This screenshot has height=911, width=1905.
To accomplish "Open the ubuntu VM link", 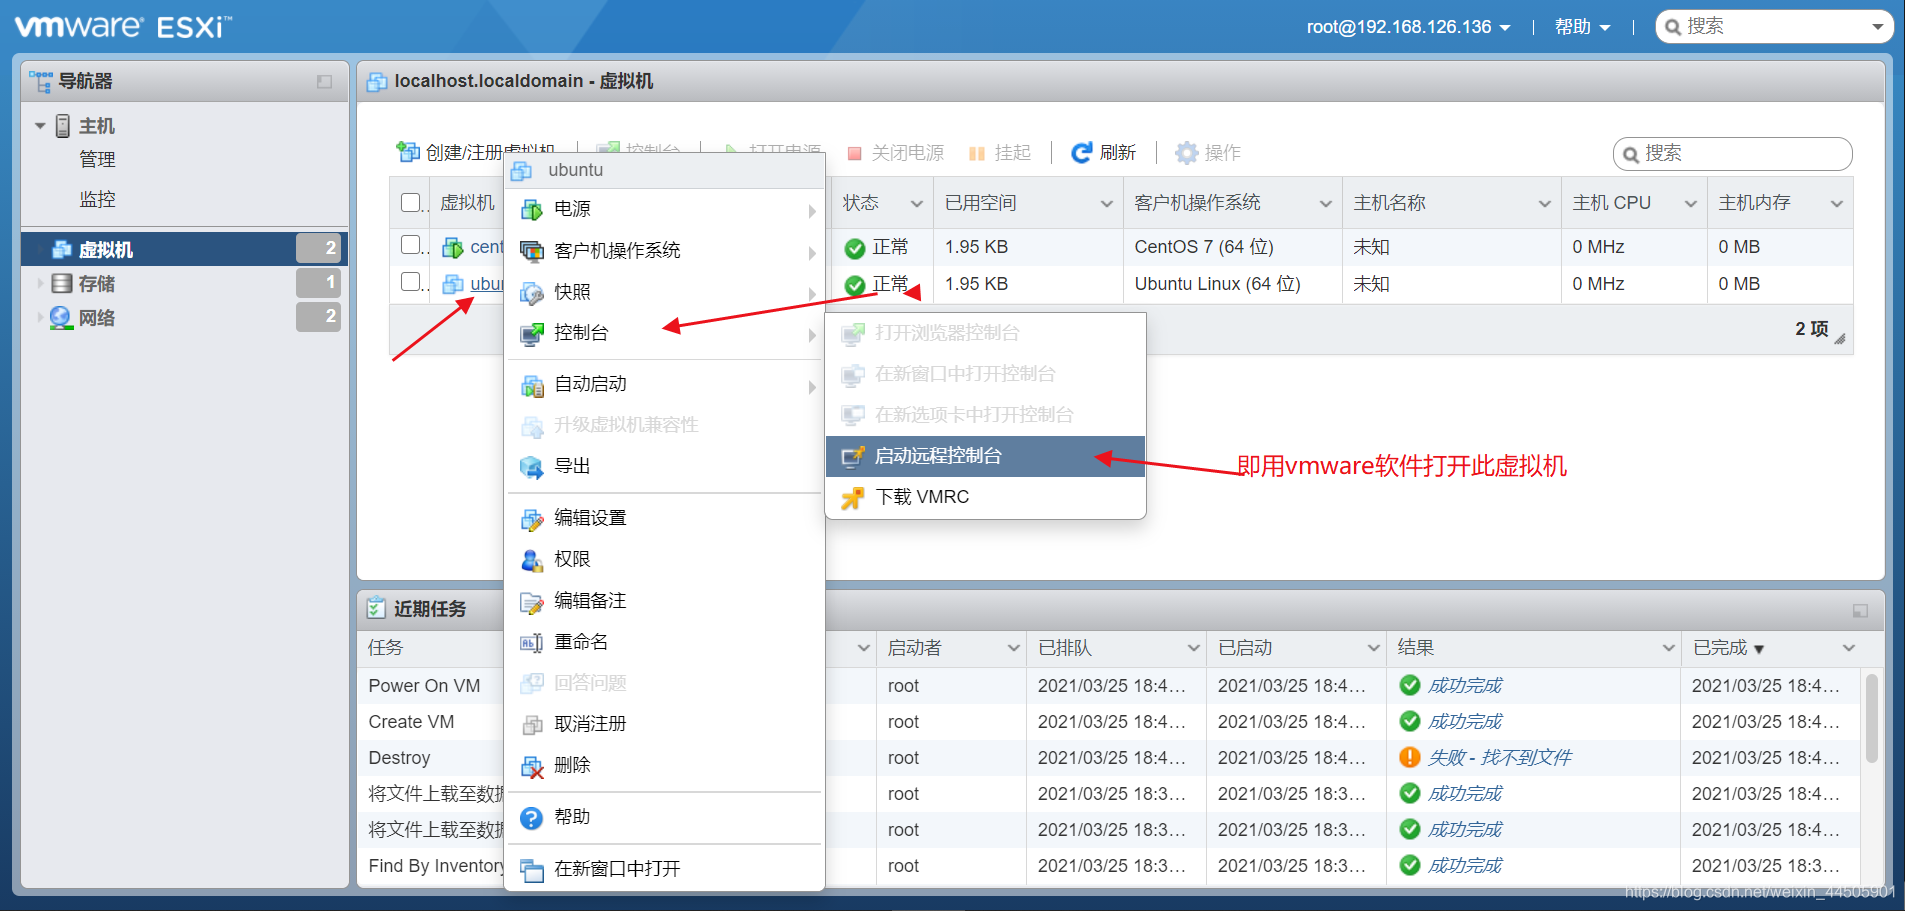I will 487,284.
